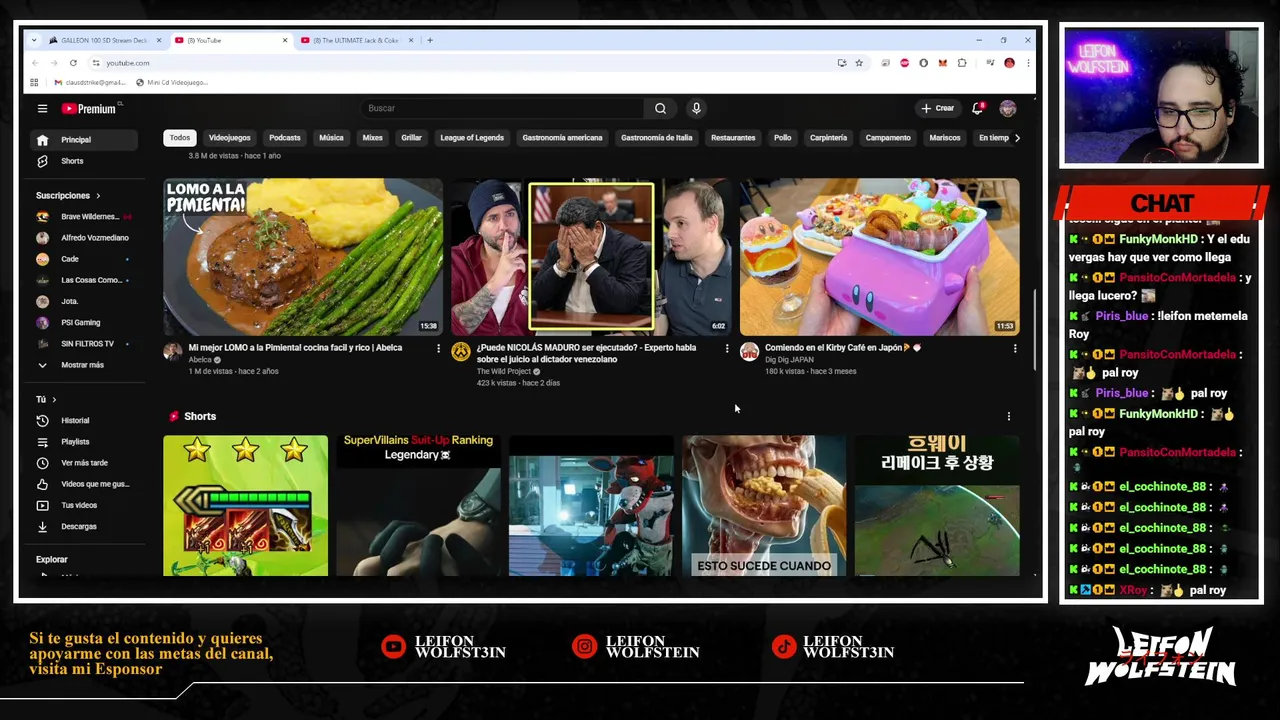
Task: Open the YouTube account avatar menu
Action: click(1008, 108)
